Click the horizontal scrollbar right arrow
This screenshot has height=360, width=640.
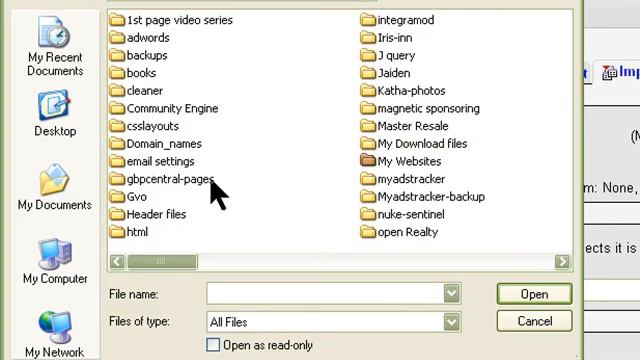point(562,261)
